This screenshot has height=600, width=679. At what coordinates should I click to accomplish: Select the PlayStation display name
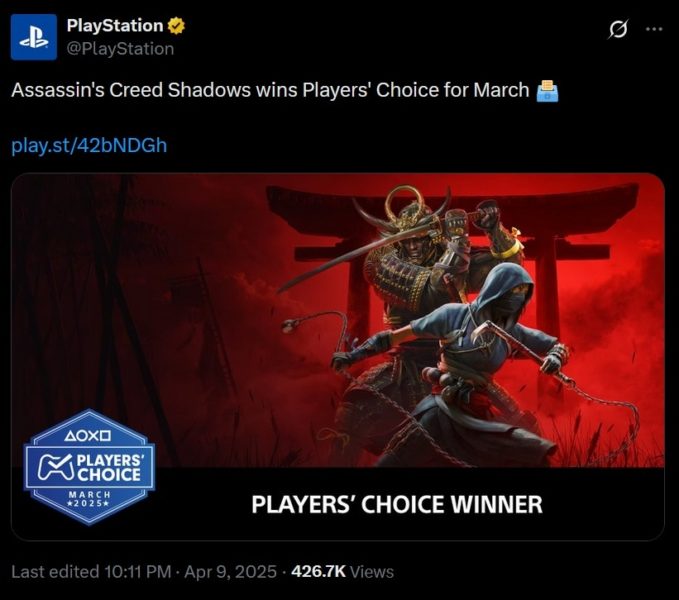click(x=115, y=26)
